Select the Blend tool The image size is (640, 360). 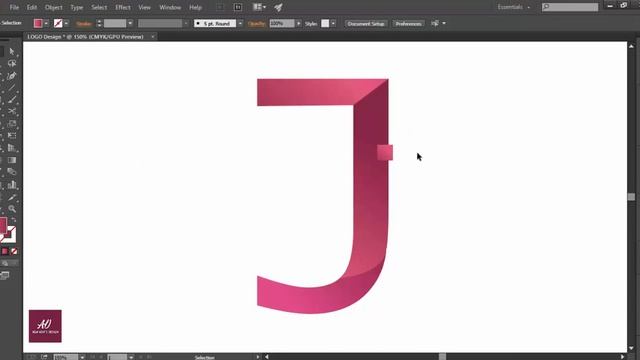[12, 172]
